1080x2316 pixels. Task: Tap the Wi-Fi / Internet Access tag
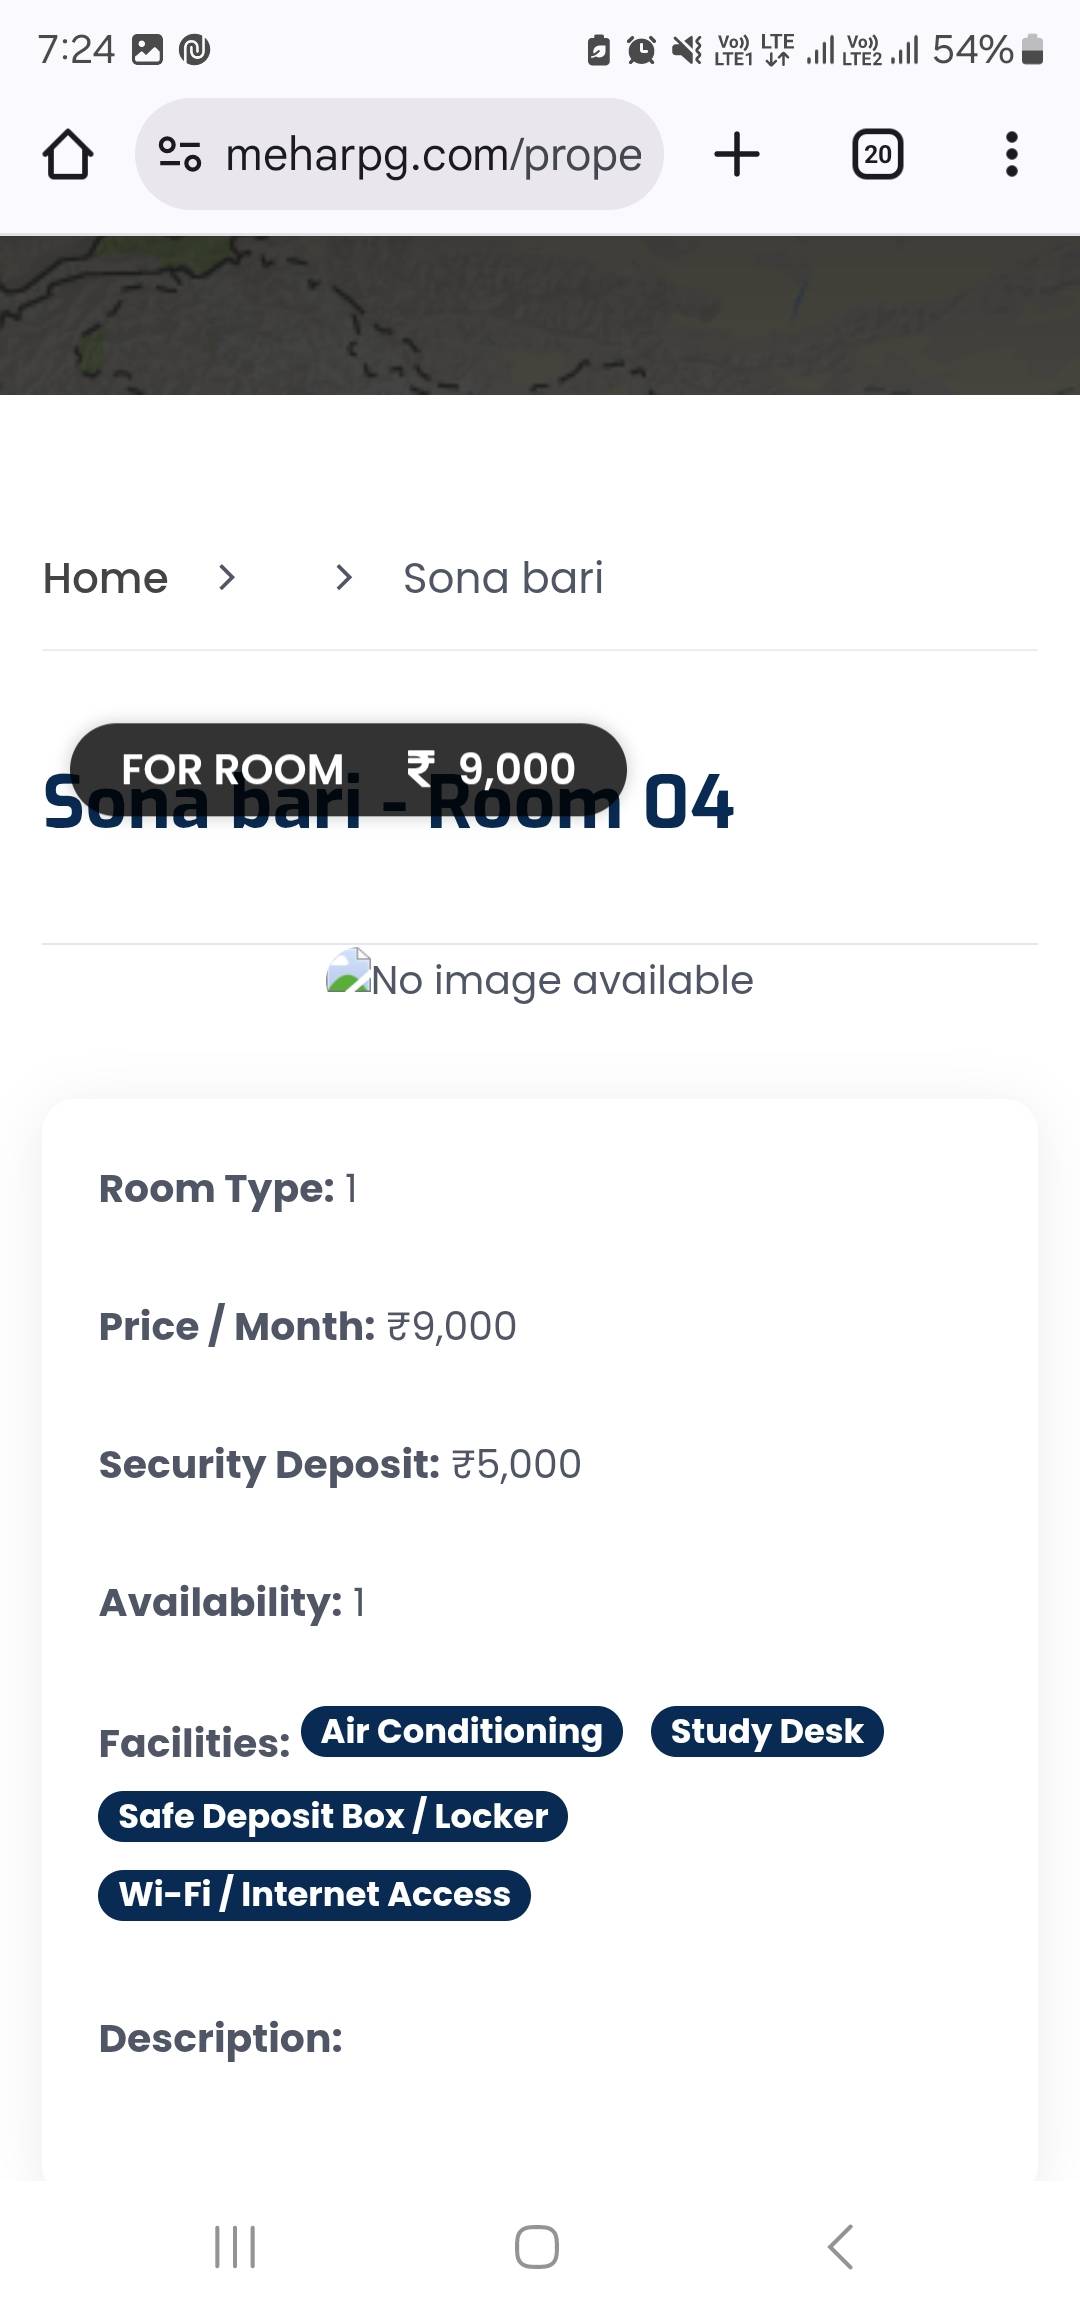pyautogui.click(x=314, y=1894)
